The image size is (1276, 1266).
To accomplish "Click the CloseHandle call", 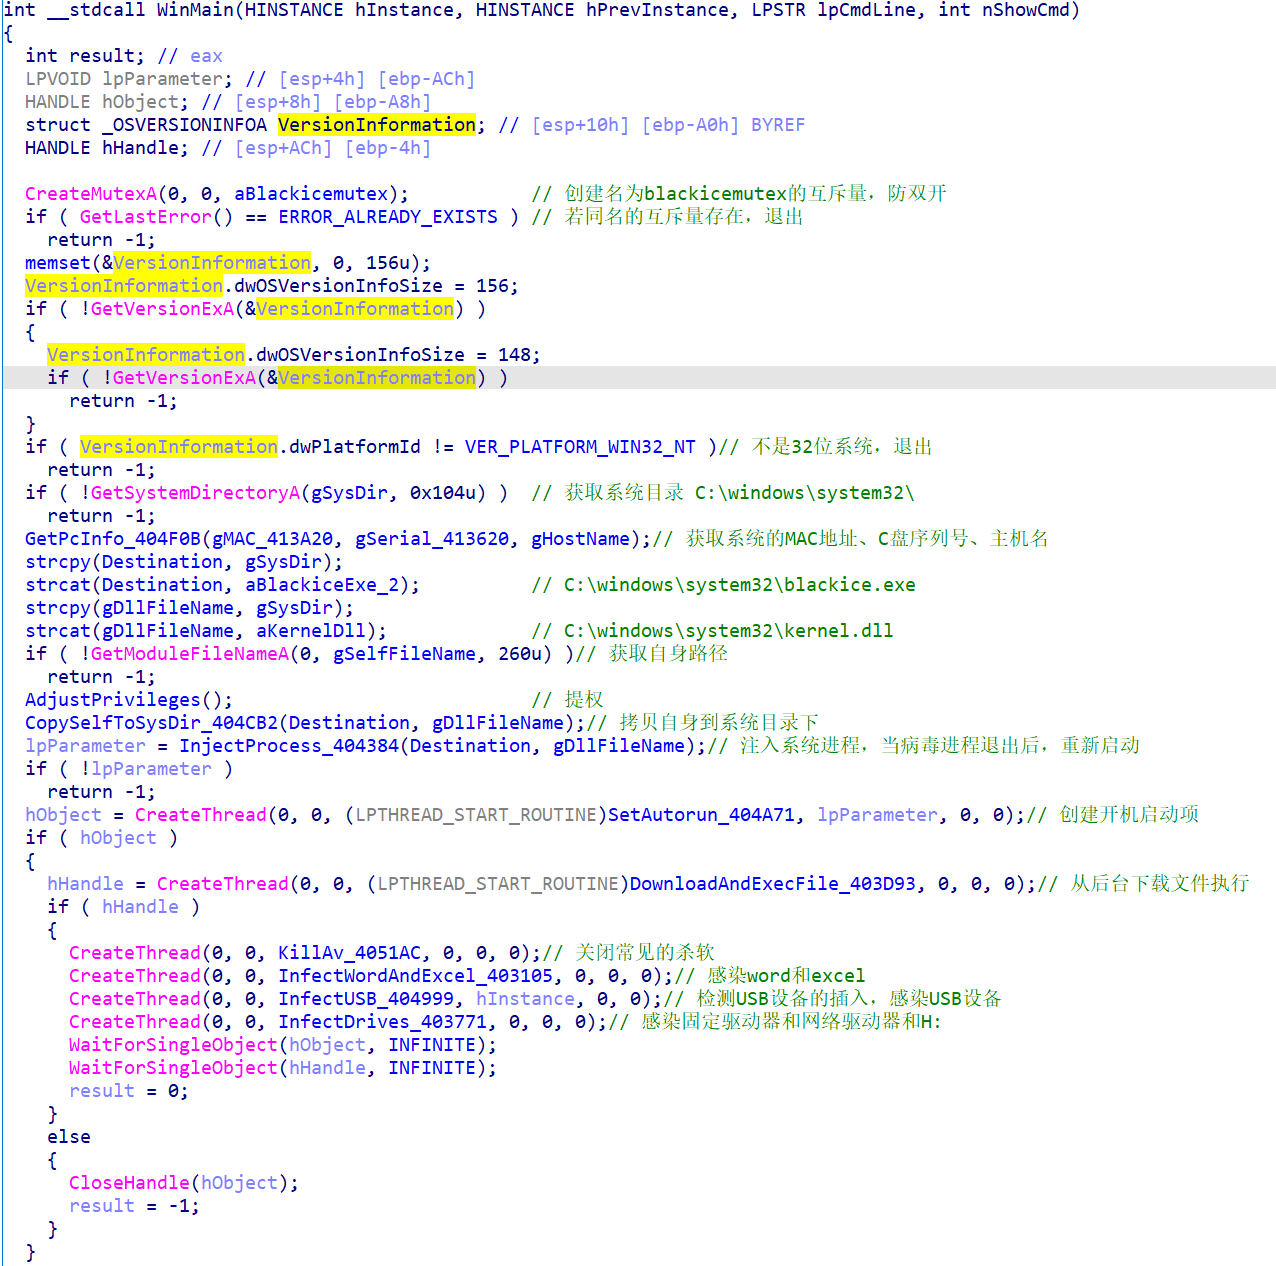I will pyautogui.click(x=129, y=1183).
